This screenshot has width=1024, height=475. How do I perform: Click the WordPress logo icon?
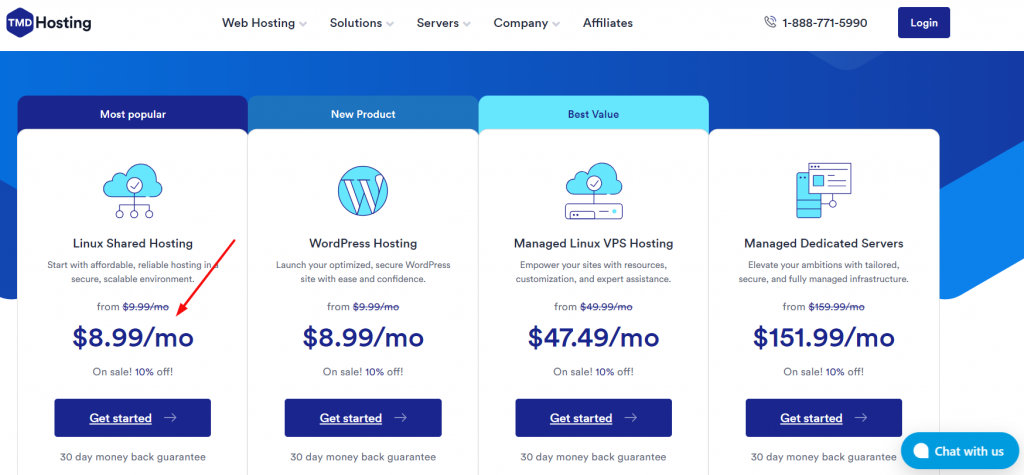point(363,190)
